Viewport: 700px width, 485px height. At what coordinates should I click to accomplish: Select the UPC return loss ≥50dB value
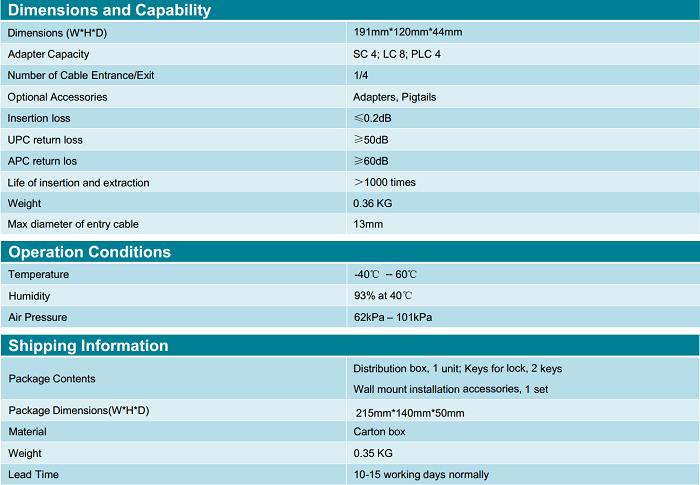(x=371, y=139)
